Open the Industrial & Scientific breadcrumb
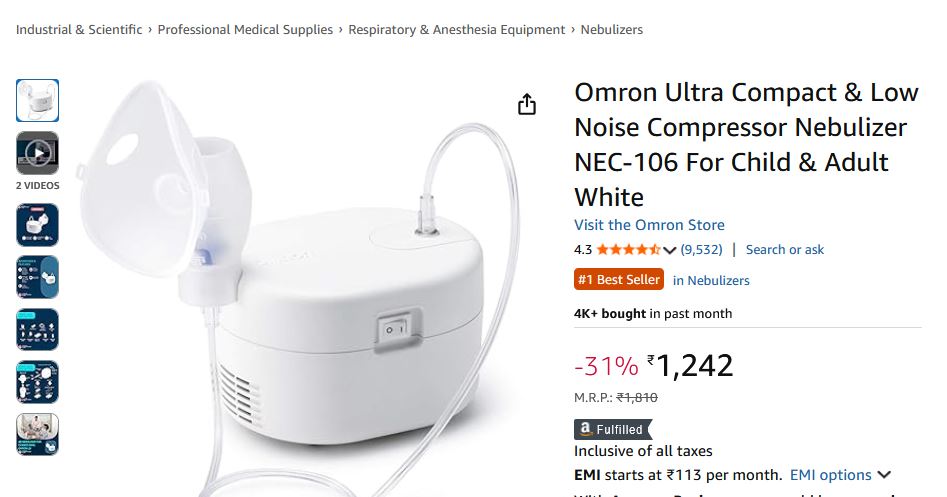The width and height of the screenshot is (947, 497). coord(79,30)
